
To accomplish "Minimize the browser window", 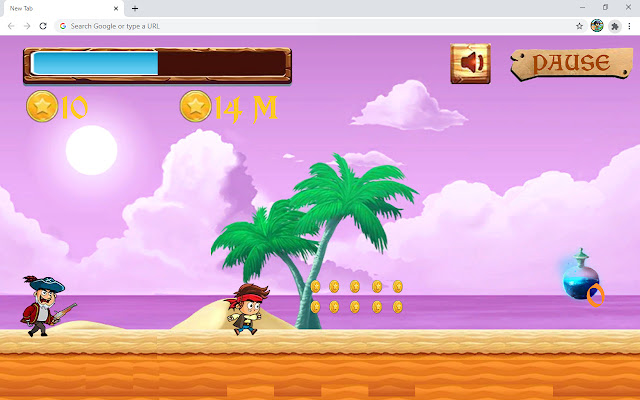I will [582, 7].
